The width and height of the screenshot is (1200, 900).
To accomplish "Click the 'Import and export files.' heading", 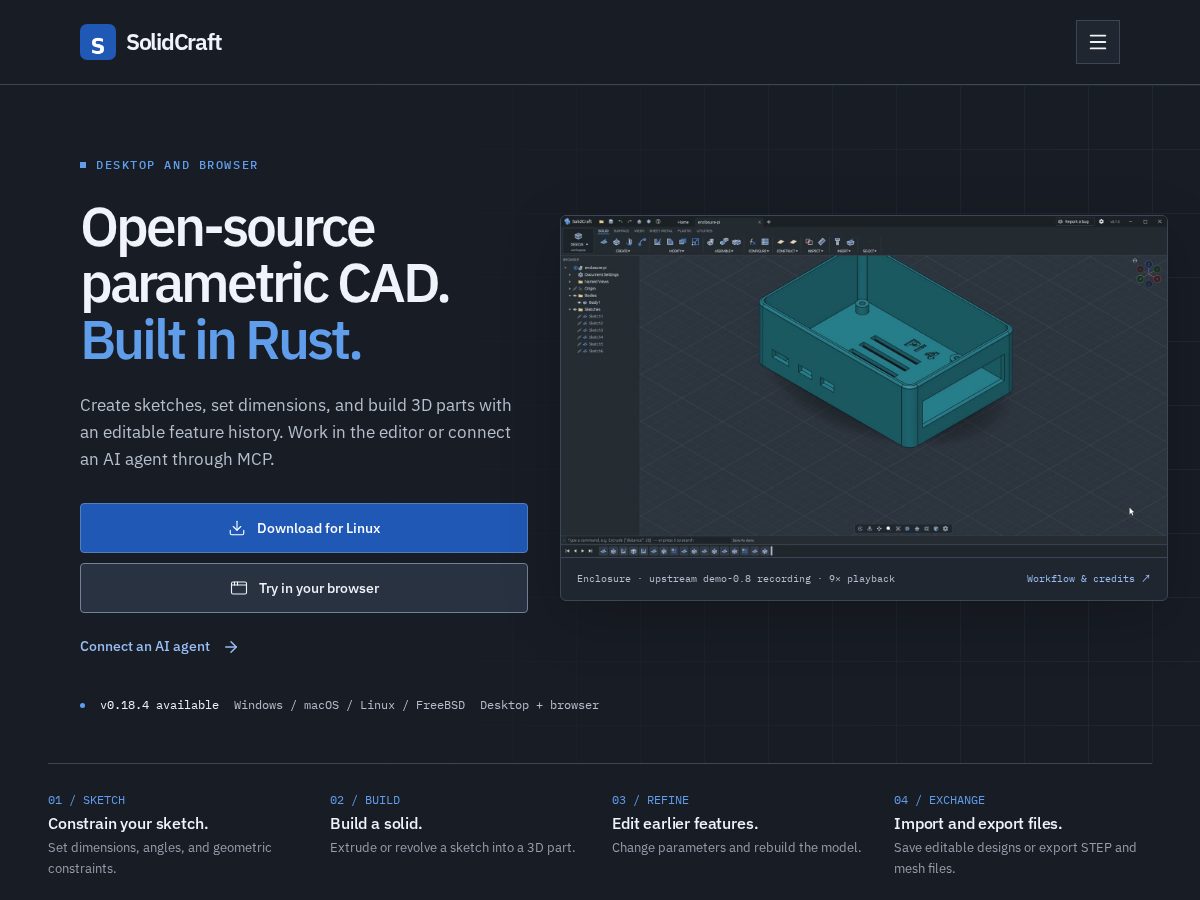I will [978, 824].
